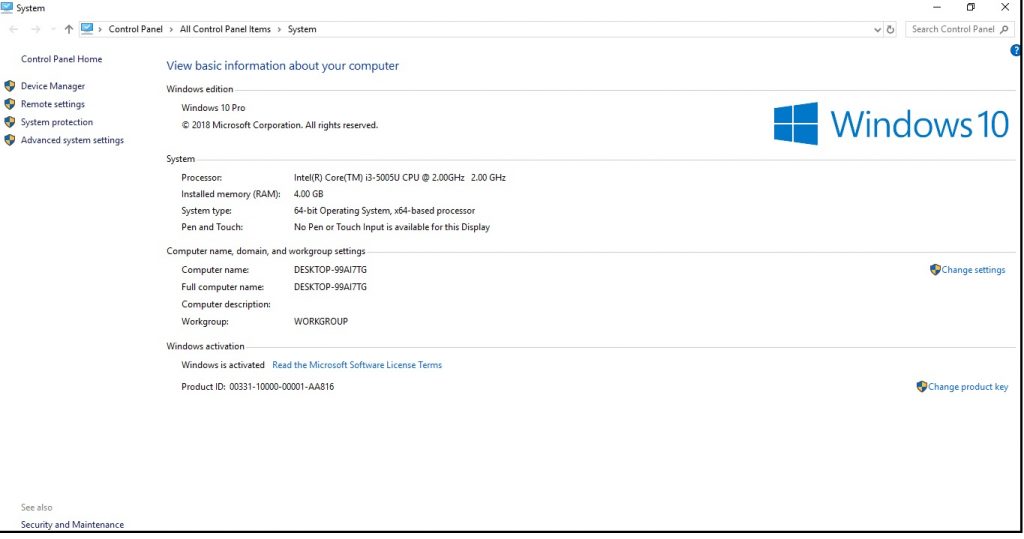Screen dimensions: 1024x539
Task: Click shield icon beside Remote settings
Action: pos(10,104)
